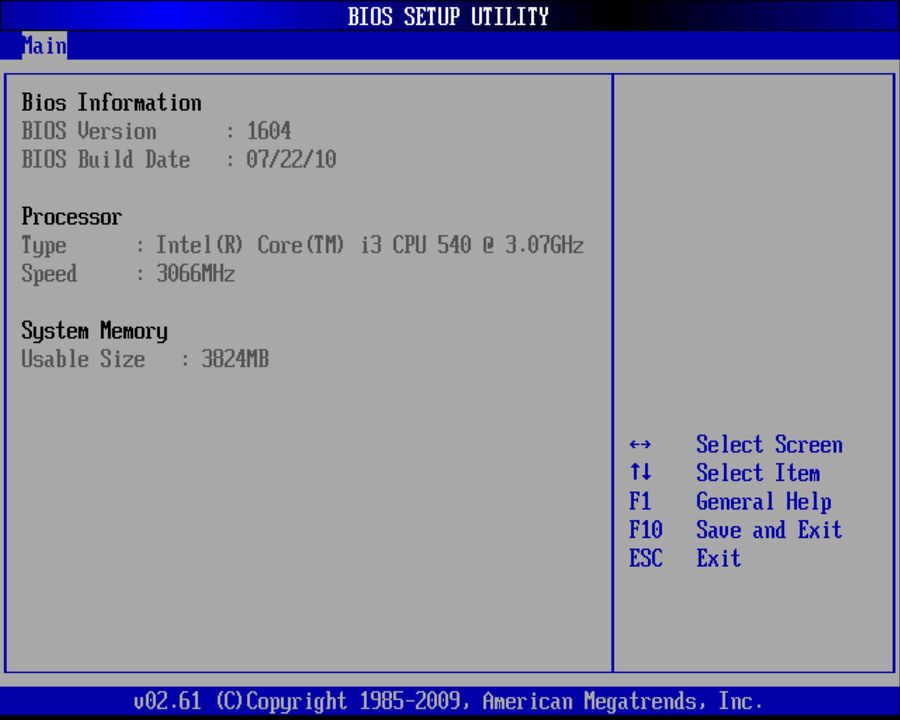Click the Select Item help text

tap(757, 473)
